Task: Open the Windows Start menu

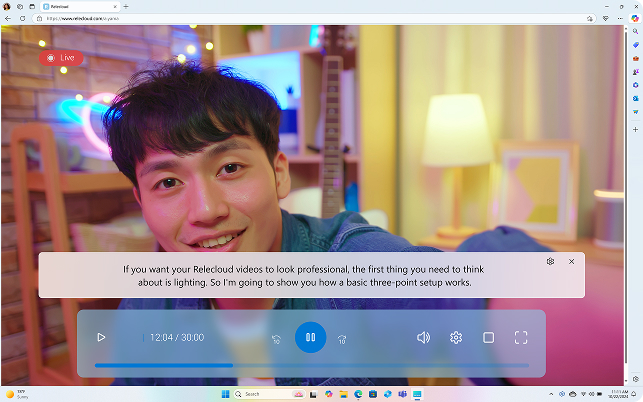Action: (225, 394)
